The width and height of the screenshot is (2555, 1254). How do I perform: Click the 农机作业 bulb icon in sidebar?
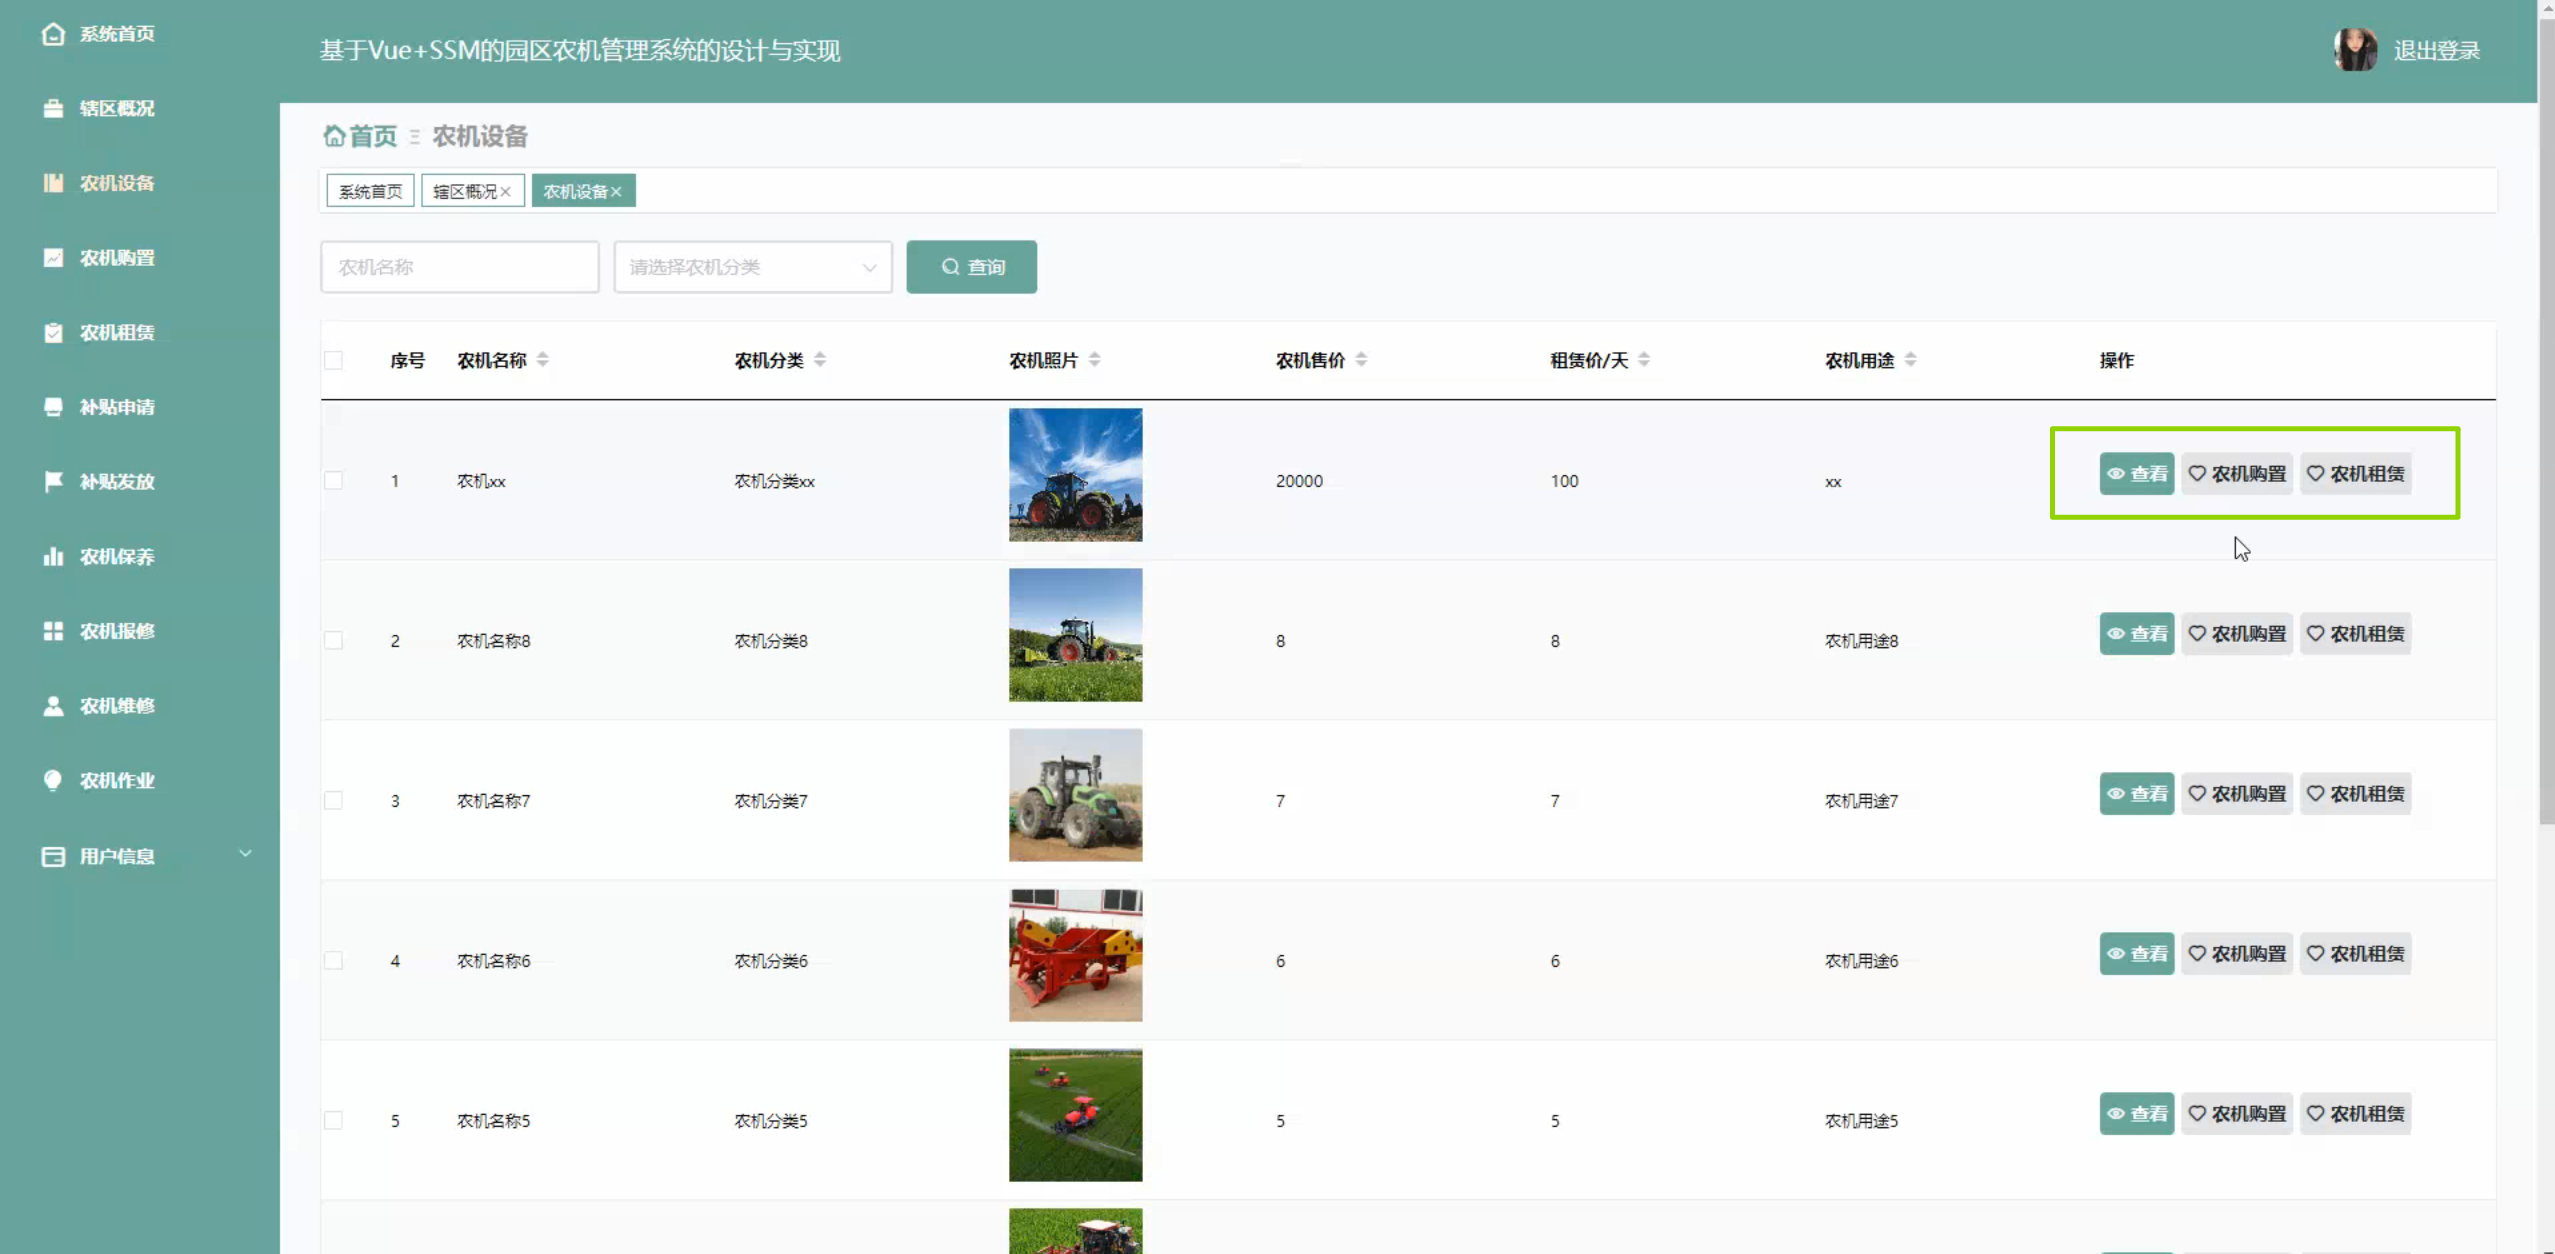[53, 781]
